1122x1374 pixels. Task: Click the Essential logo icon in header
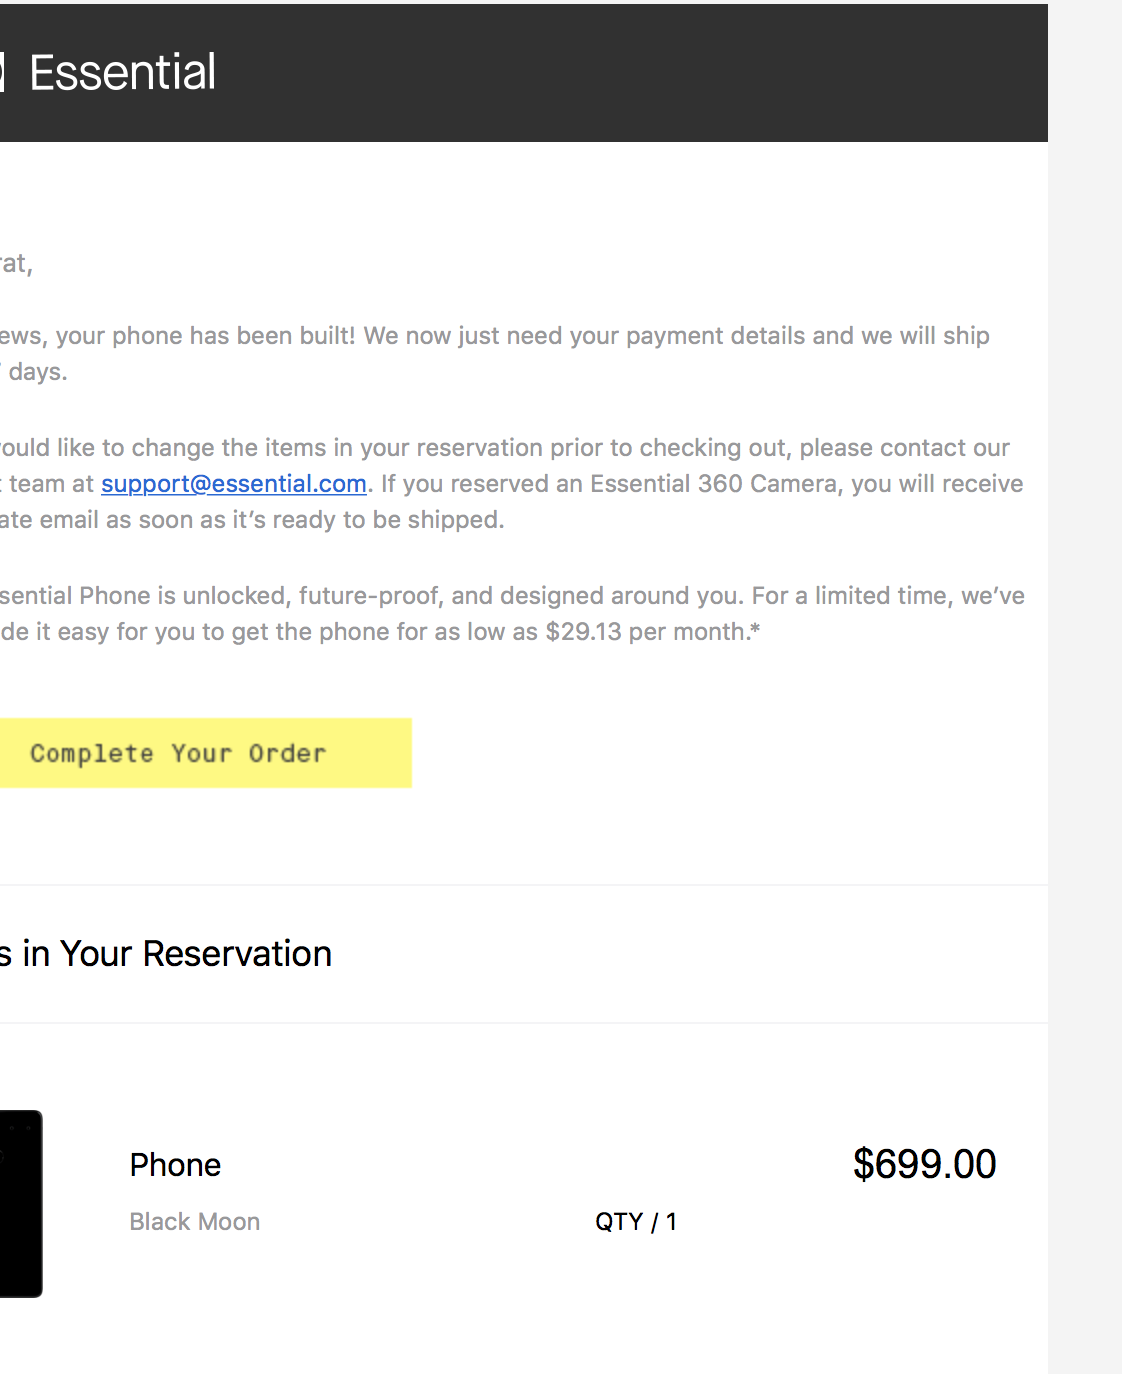(x=3, y=73)
